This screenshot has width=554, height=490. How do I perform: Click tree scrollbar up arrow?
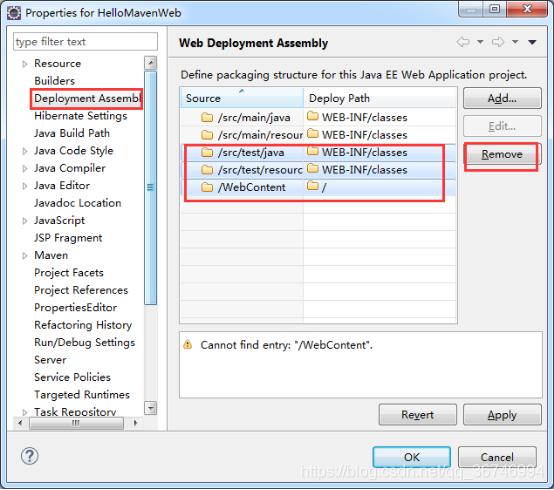[x=151, y=63]
